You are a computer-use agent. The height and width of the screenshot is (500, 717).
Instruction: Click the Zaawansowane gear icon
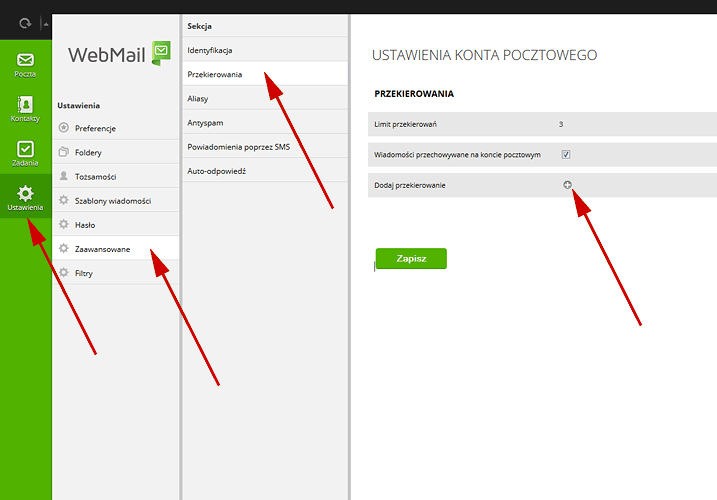click(64, 248)
